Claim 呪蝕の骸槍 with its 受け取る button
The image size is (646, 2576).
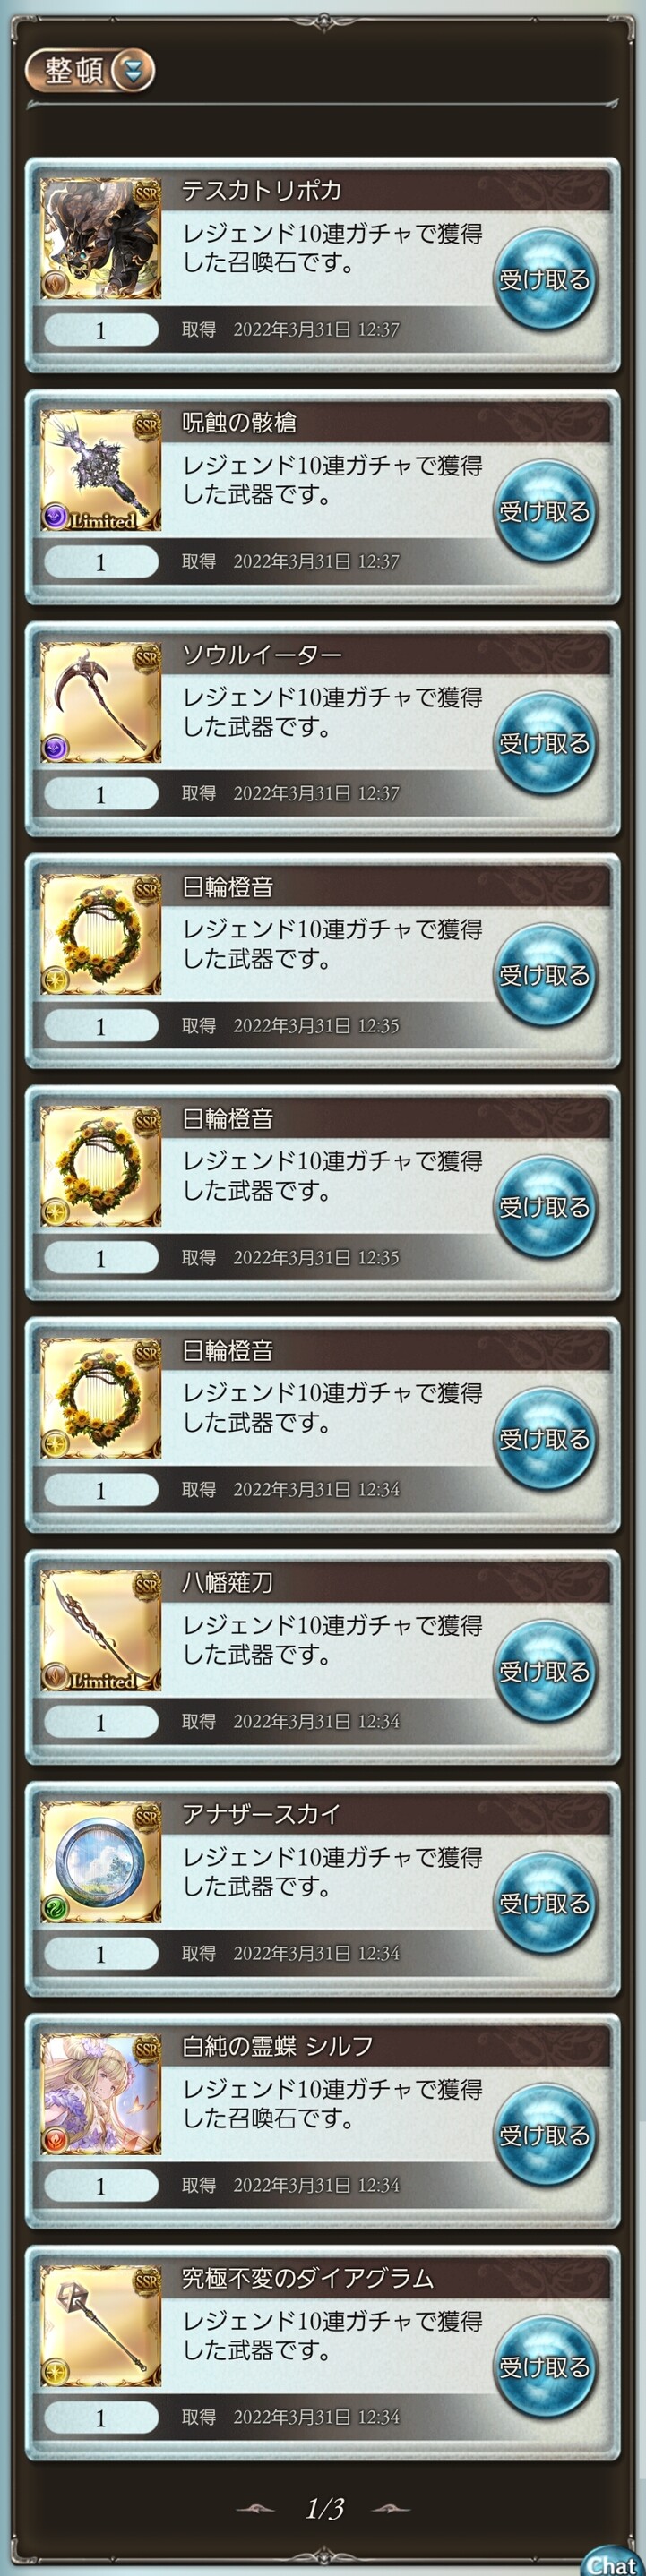click(x=545, y=511)
